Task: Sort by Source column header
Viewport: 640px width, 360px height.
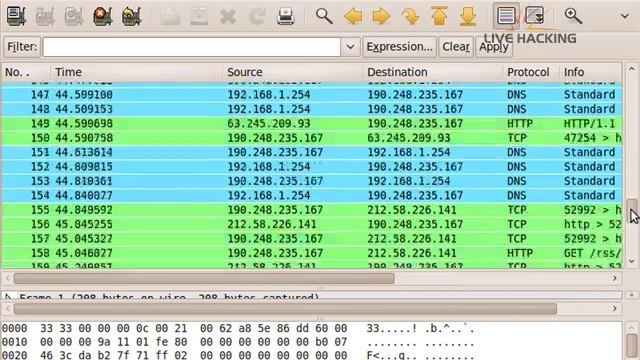Action: click(x=292, y=72)
